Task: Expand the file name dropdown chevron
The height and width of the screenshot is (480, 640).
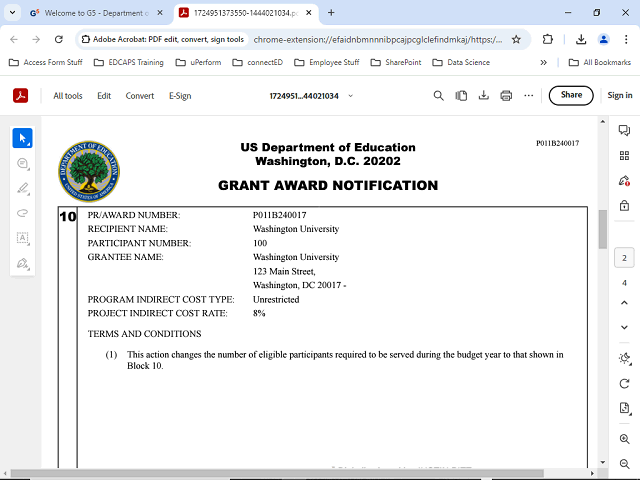Action: pyautogui.click(x=351, y=96)
